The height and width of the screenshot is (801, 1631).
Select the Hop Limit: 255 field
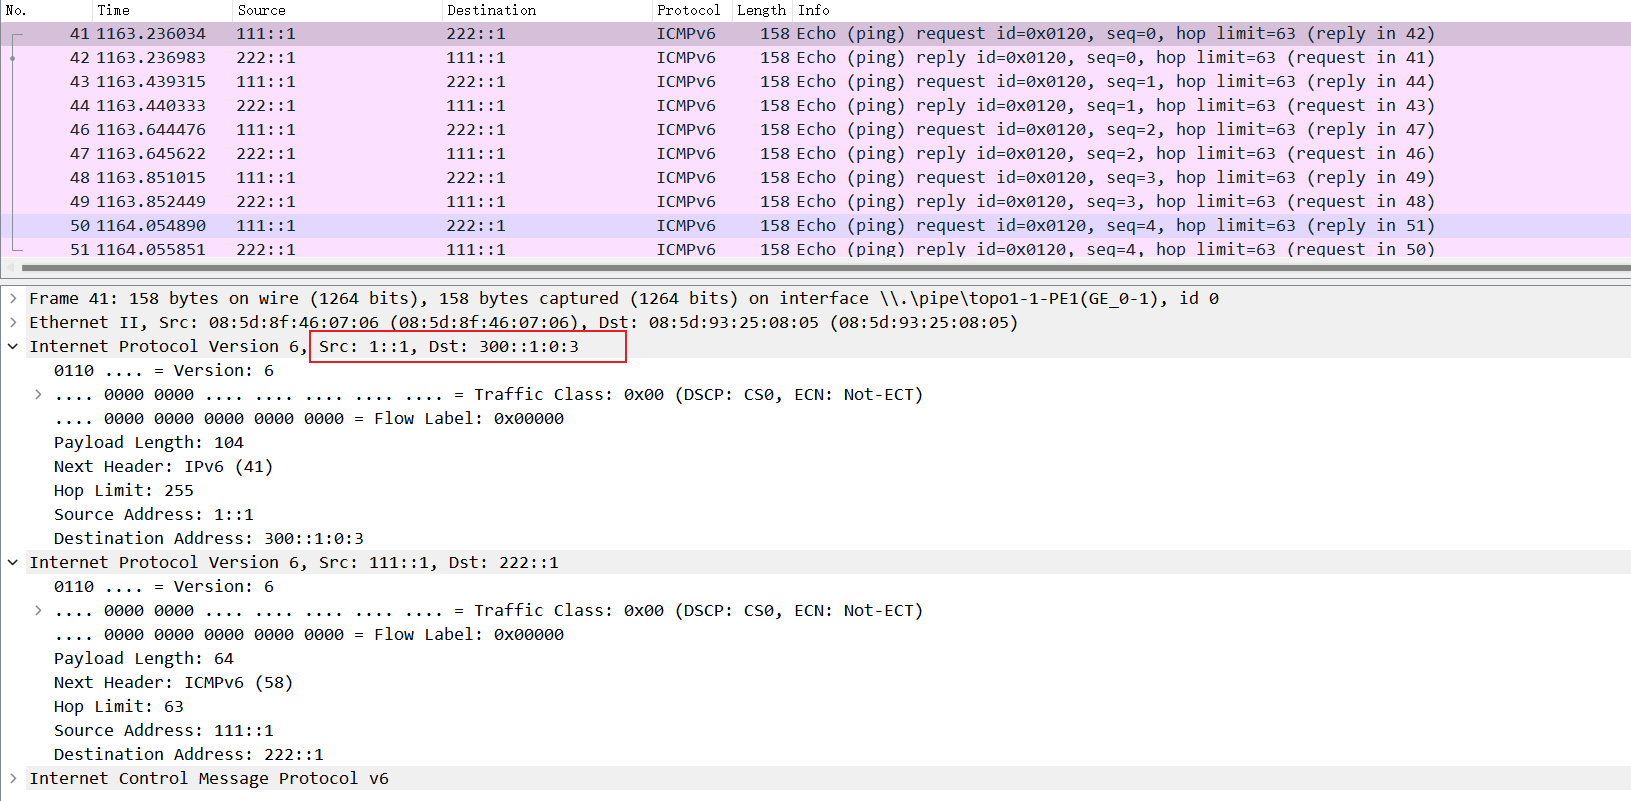[x=124, y=490]
